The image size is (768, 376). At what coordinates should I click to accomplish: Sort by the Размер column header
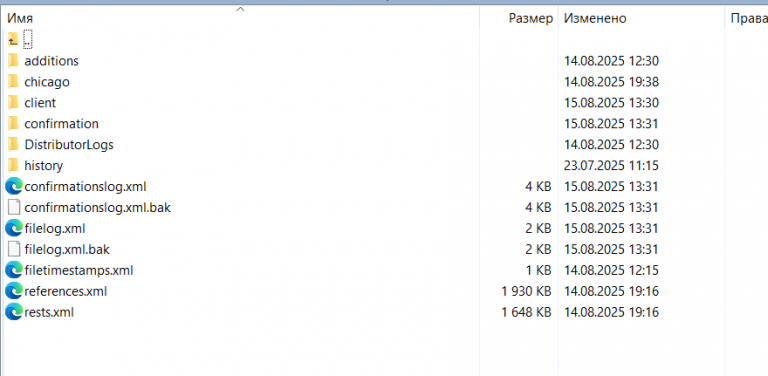tap(531, 19)
